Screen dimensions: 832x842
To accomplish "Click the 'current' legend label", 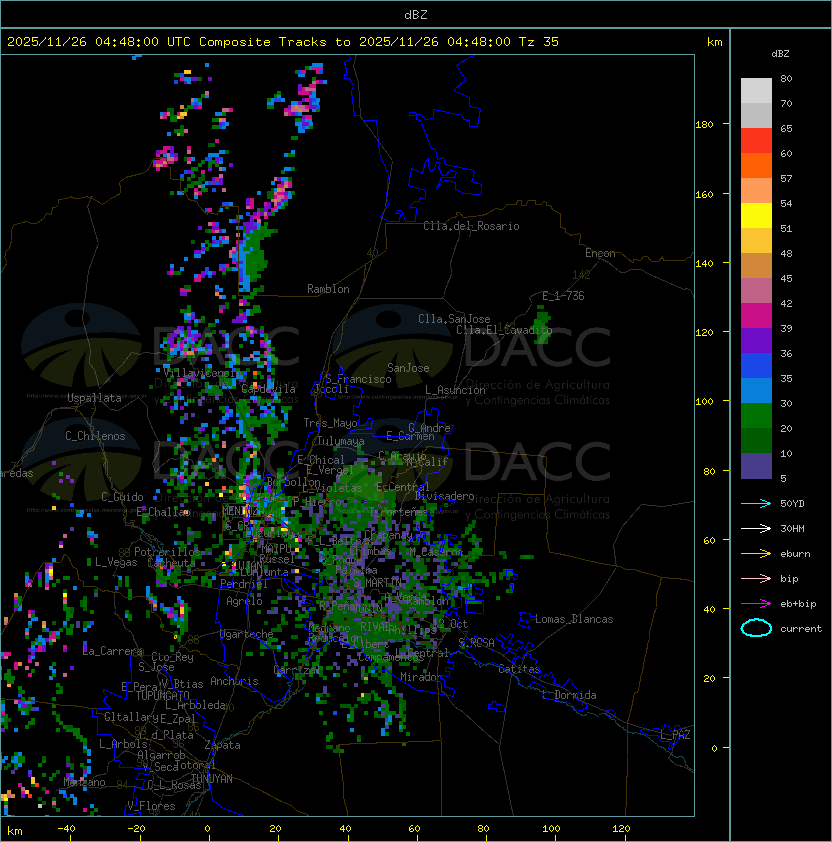I will pos(801,629).
